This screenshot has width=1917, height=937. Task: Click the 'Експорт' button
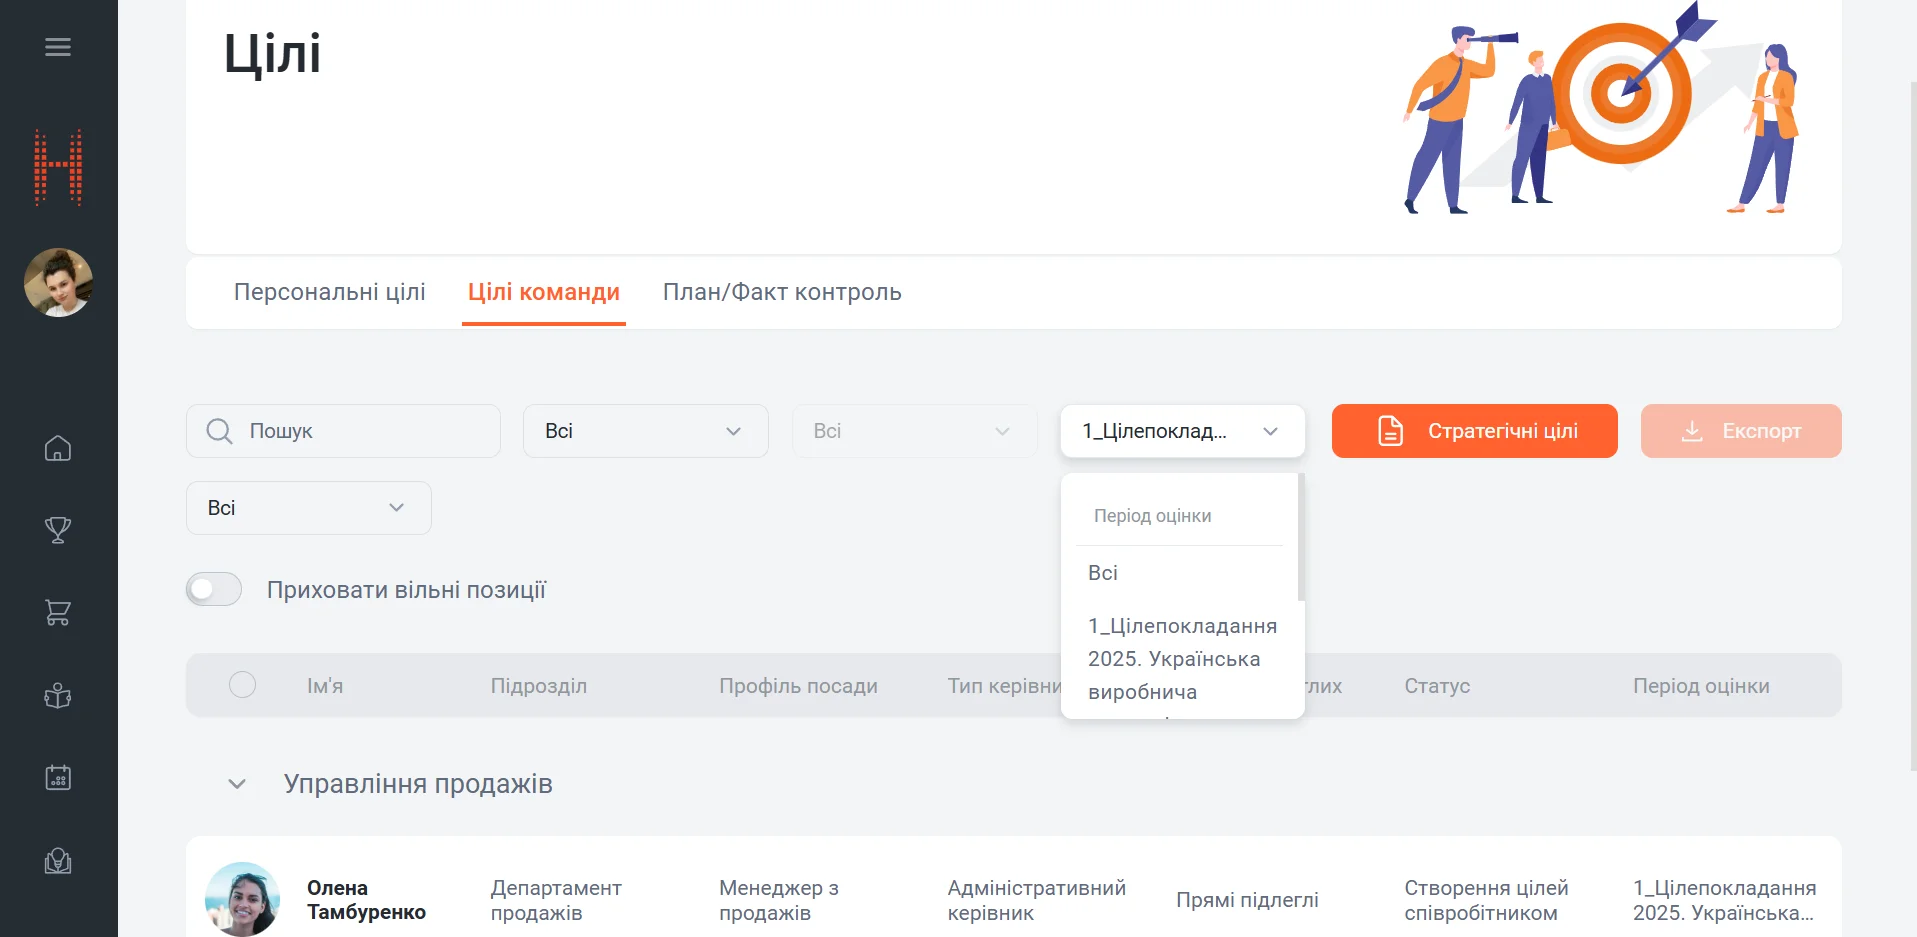click(1740, 431)
